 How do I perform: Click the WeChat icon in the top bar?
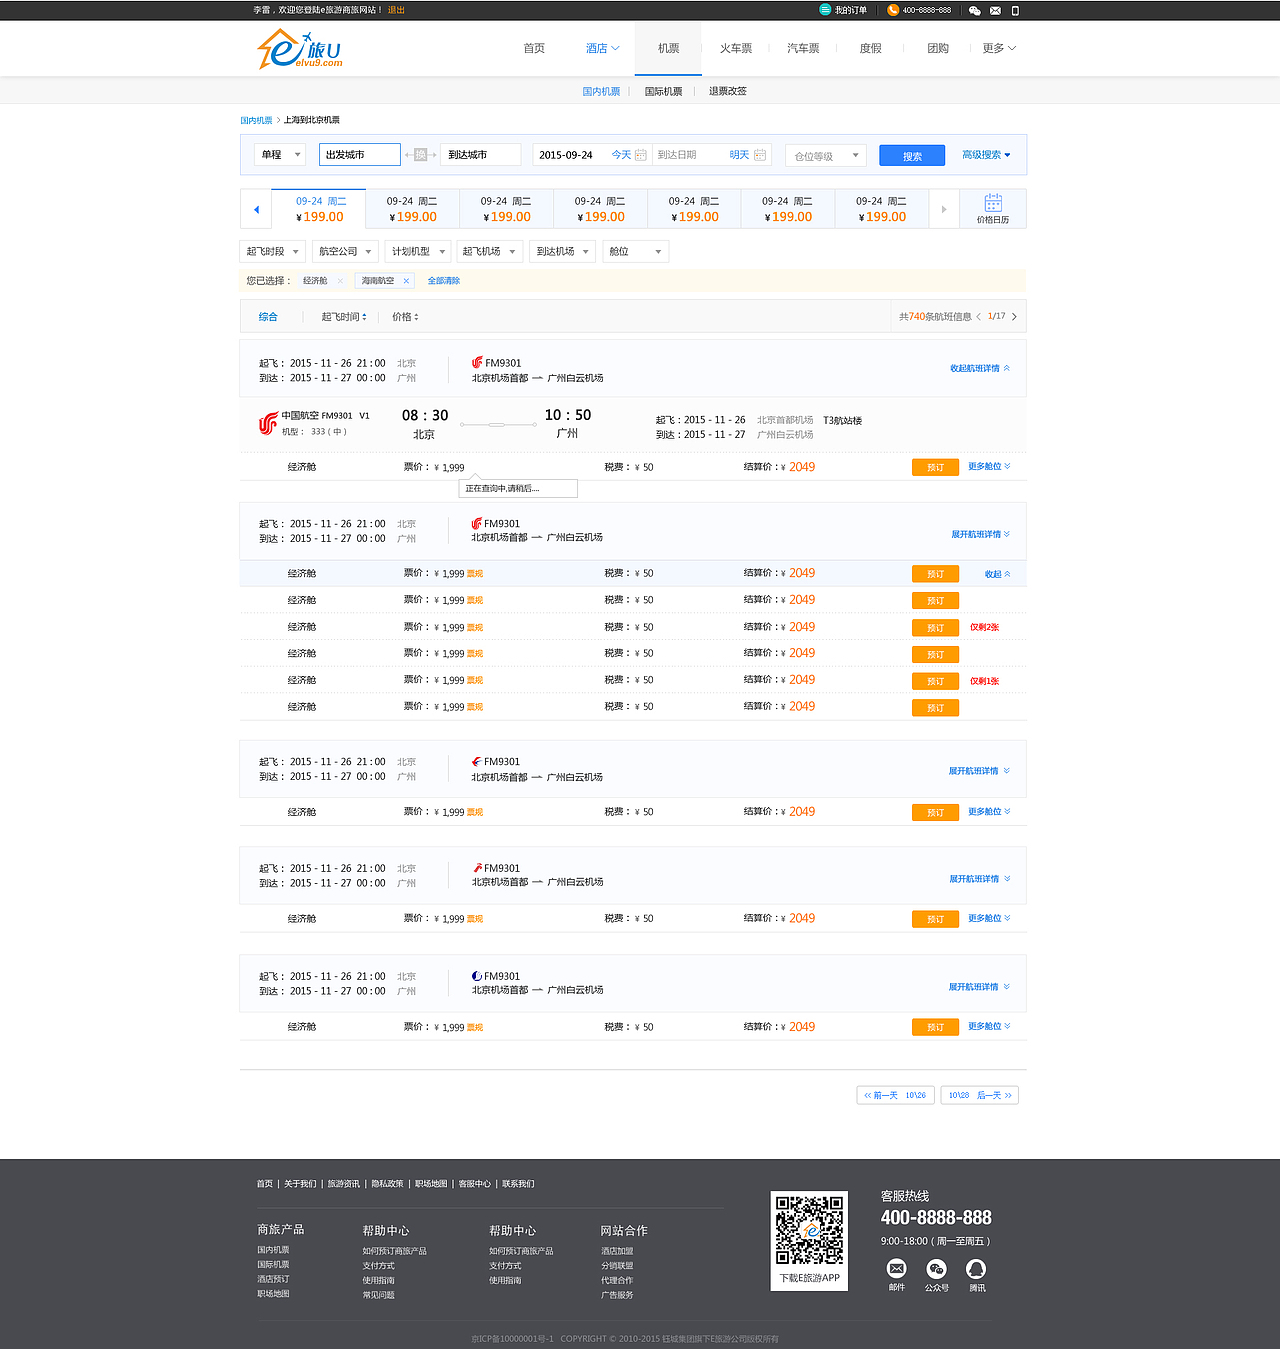(975, 10)
